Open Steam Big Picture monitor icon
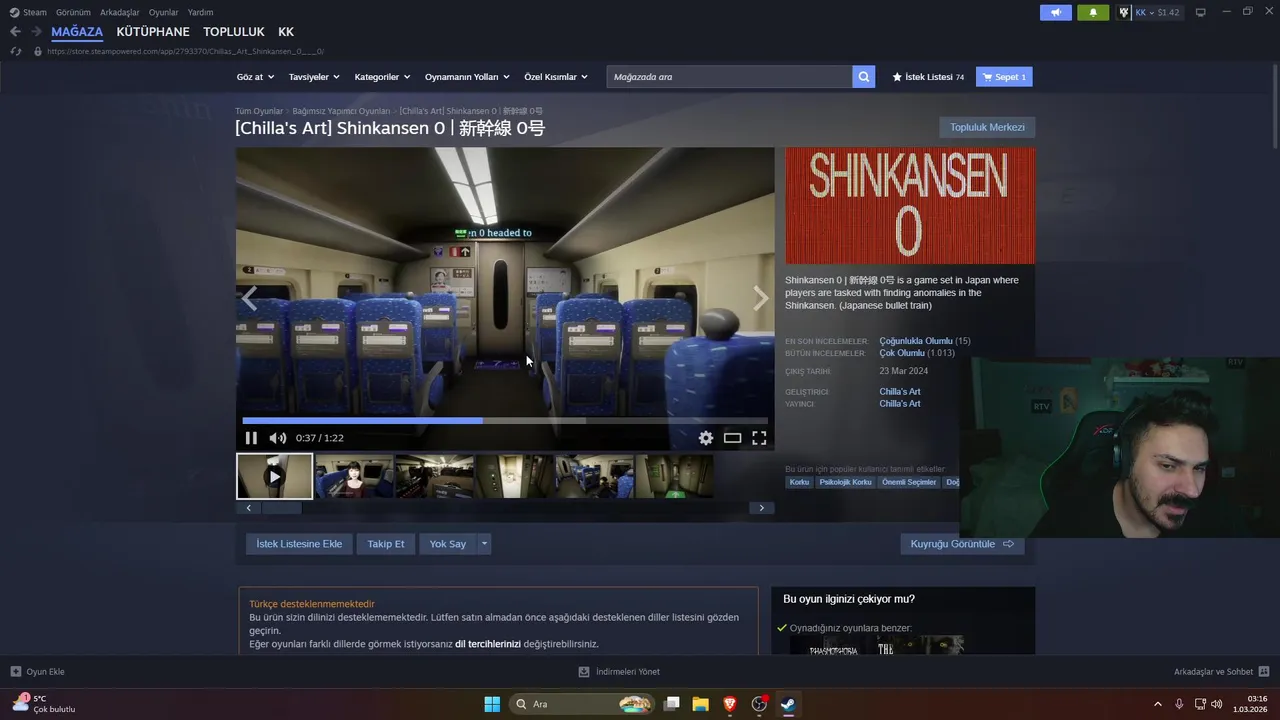1280x720 pixels. coord(1201,12)
